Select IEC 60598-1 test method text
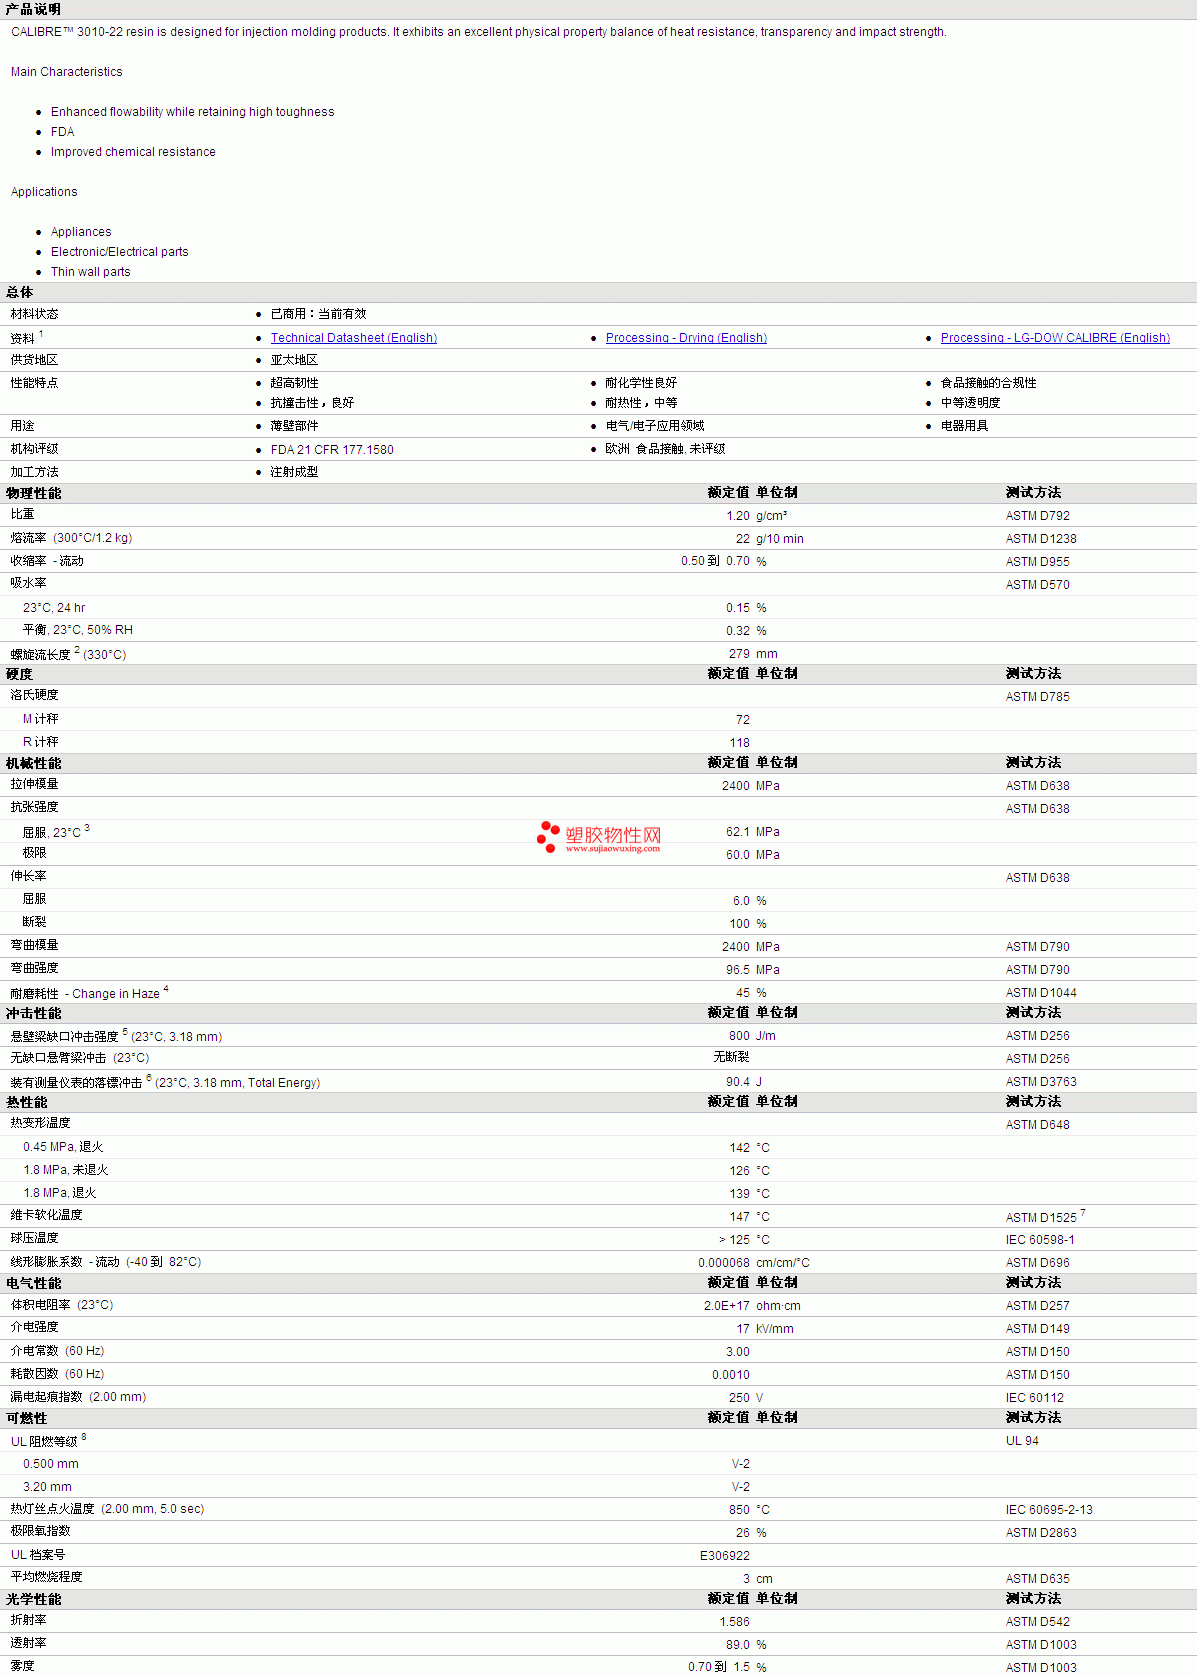The width and height of the screenshot is (1197, 1676). click(x=1040, y=1240)
